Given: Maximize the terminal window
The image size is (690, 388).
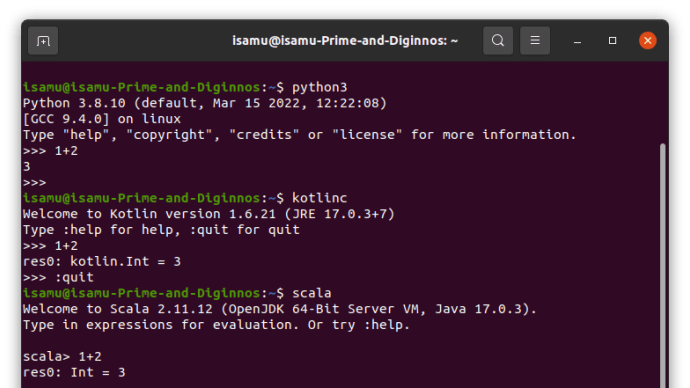Looking at the screenshot, I should pyautogui.click(x=612, y=41).
